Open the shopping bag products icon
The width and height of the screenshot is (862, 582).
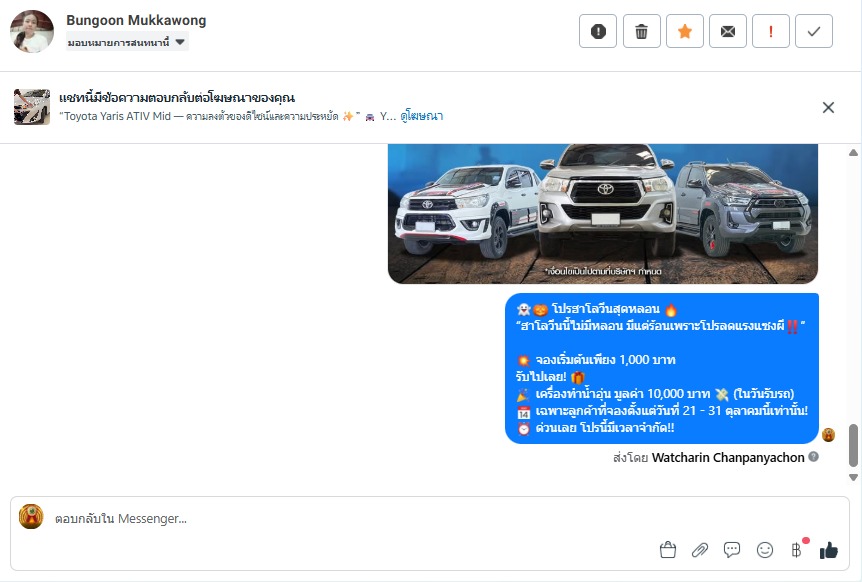pyautogui.click(x=667, y=550)
